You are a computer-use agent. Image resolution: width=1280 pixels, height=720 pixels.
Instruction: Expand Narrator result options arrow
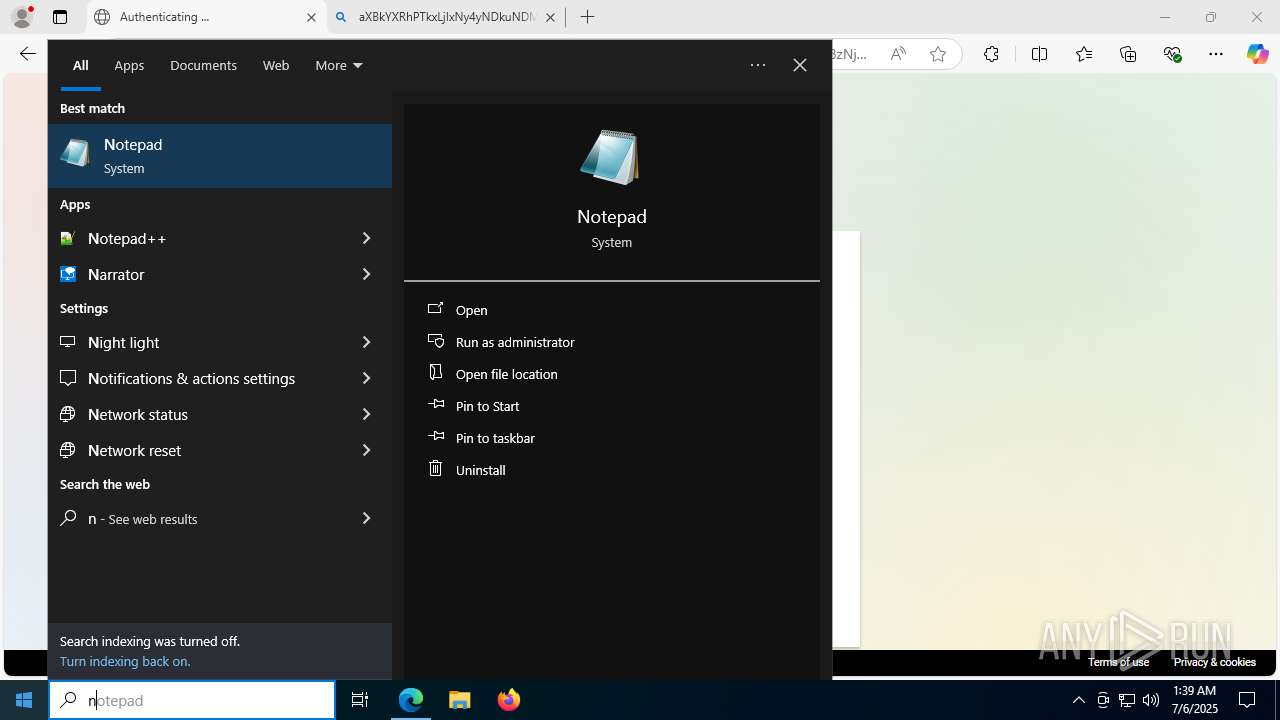tap(366, 274)
